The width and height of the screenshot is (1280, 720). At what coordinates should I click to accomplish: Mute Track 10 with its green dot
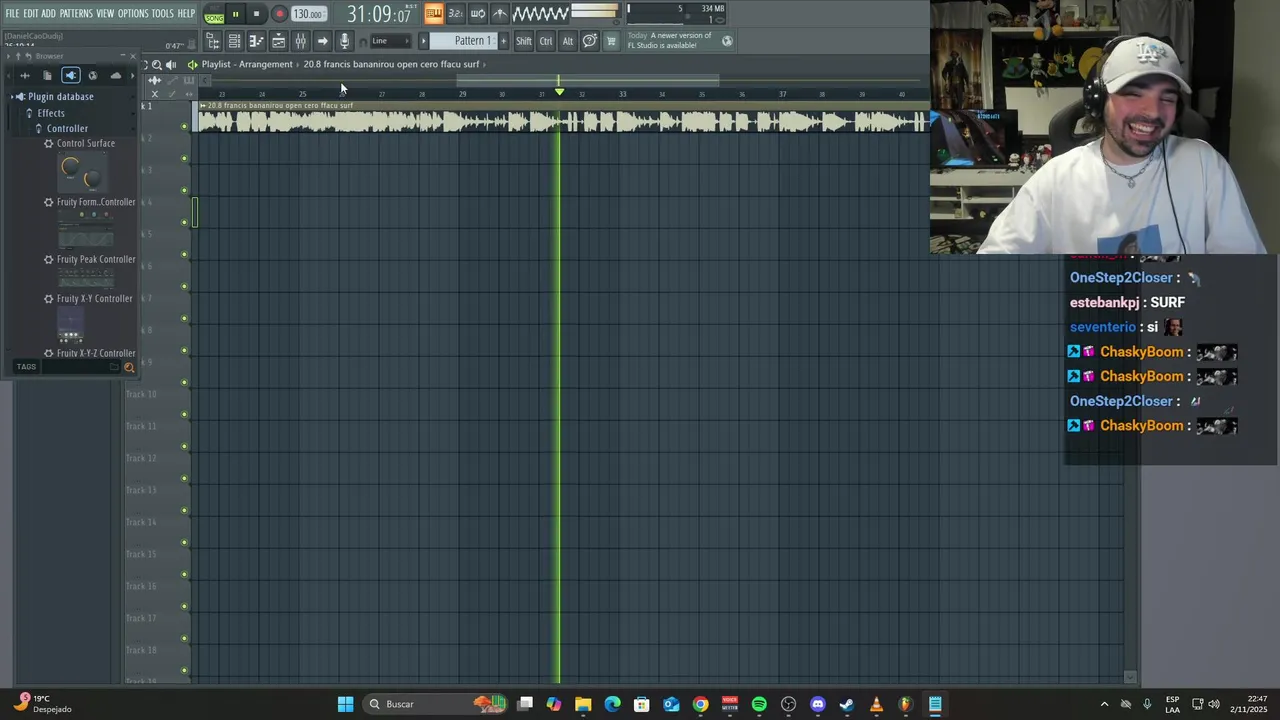click(184, 414)
